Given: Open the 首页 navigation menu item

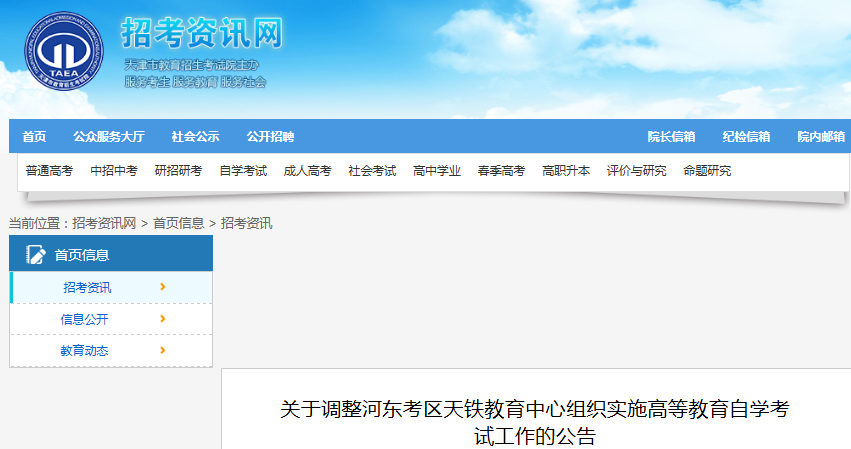Looking at the screenshot, I should click(34, 137).
